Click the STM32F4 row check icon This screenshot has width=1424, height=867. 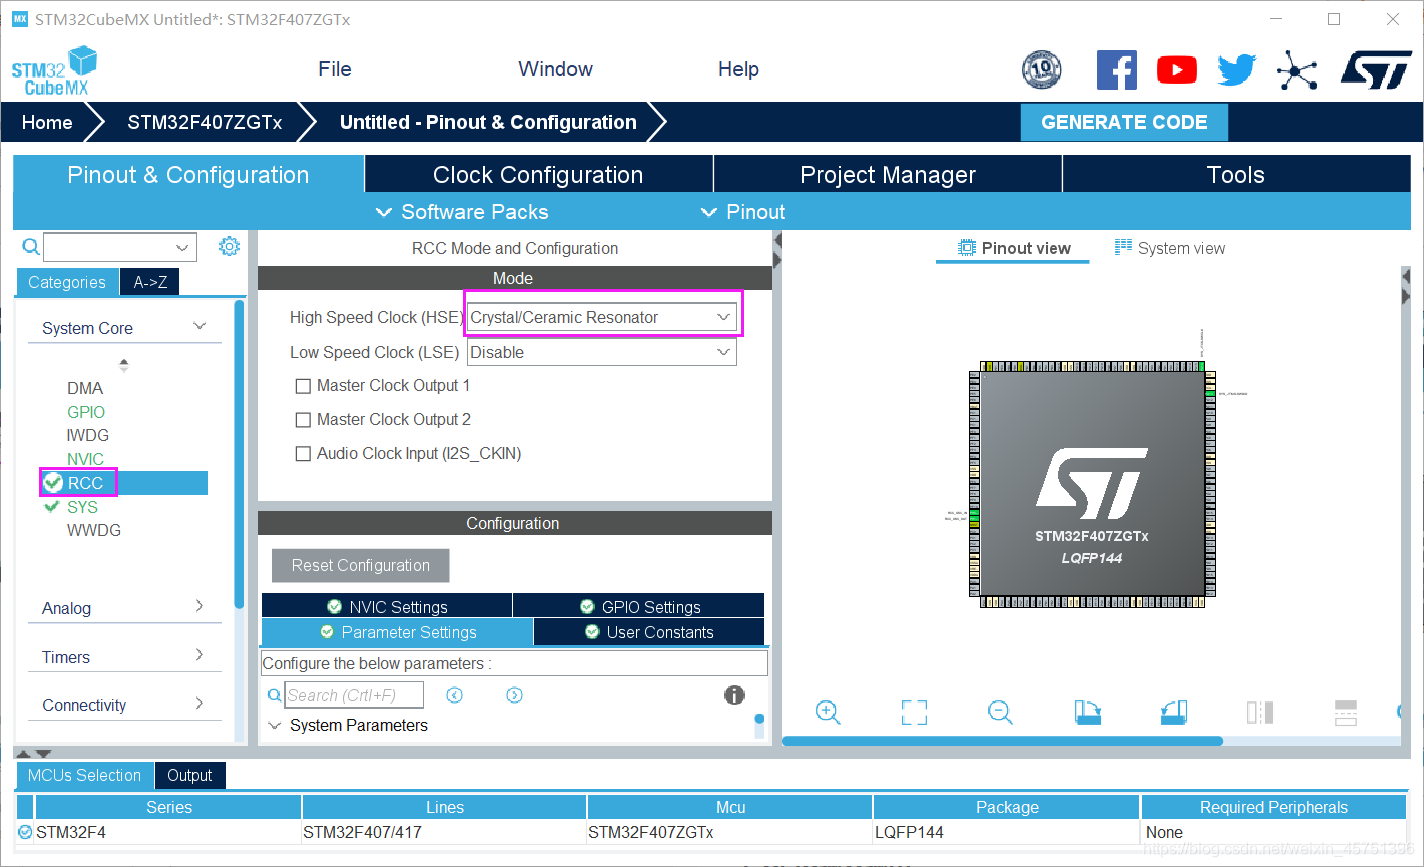pyautogui.click(x=25, y=831)
